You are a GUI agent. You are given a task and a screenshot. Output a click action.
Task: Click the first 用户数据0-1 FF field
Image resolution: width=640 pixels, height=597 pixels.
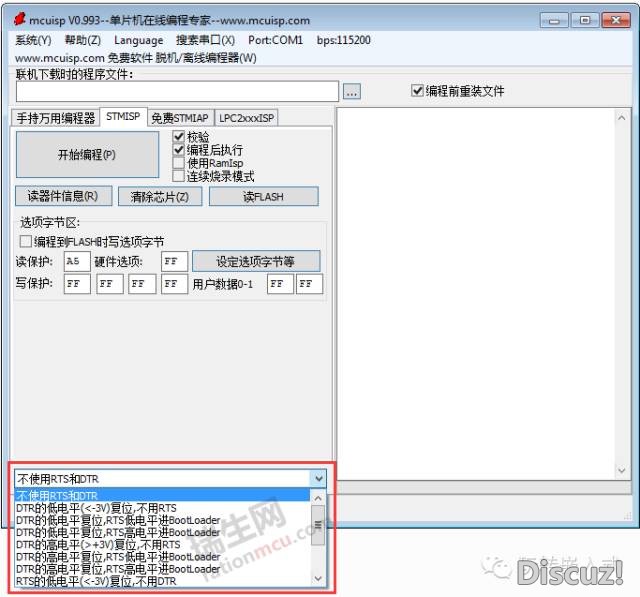click(x=280, y=284)
